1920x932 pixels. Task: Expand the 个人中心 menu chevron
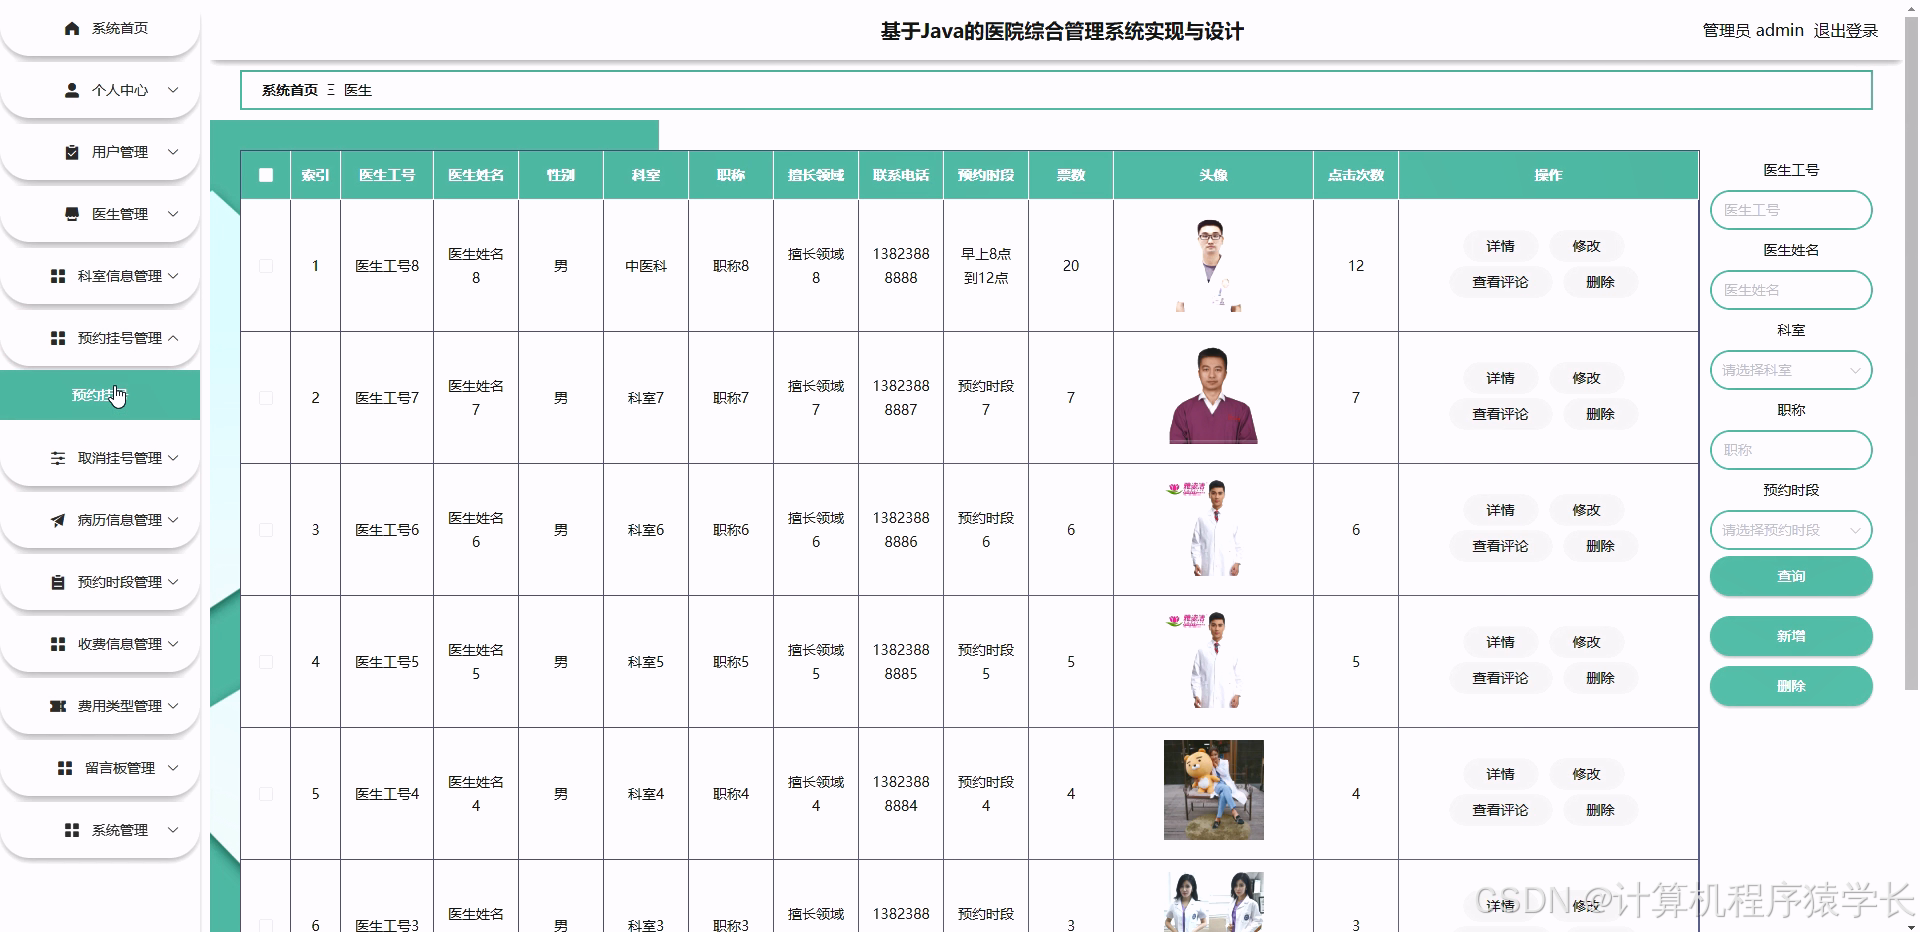point(173,90)
